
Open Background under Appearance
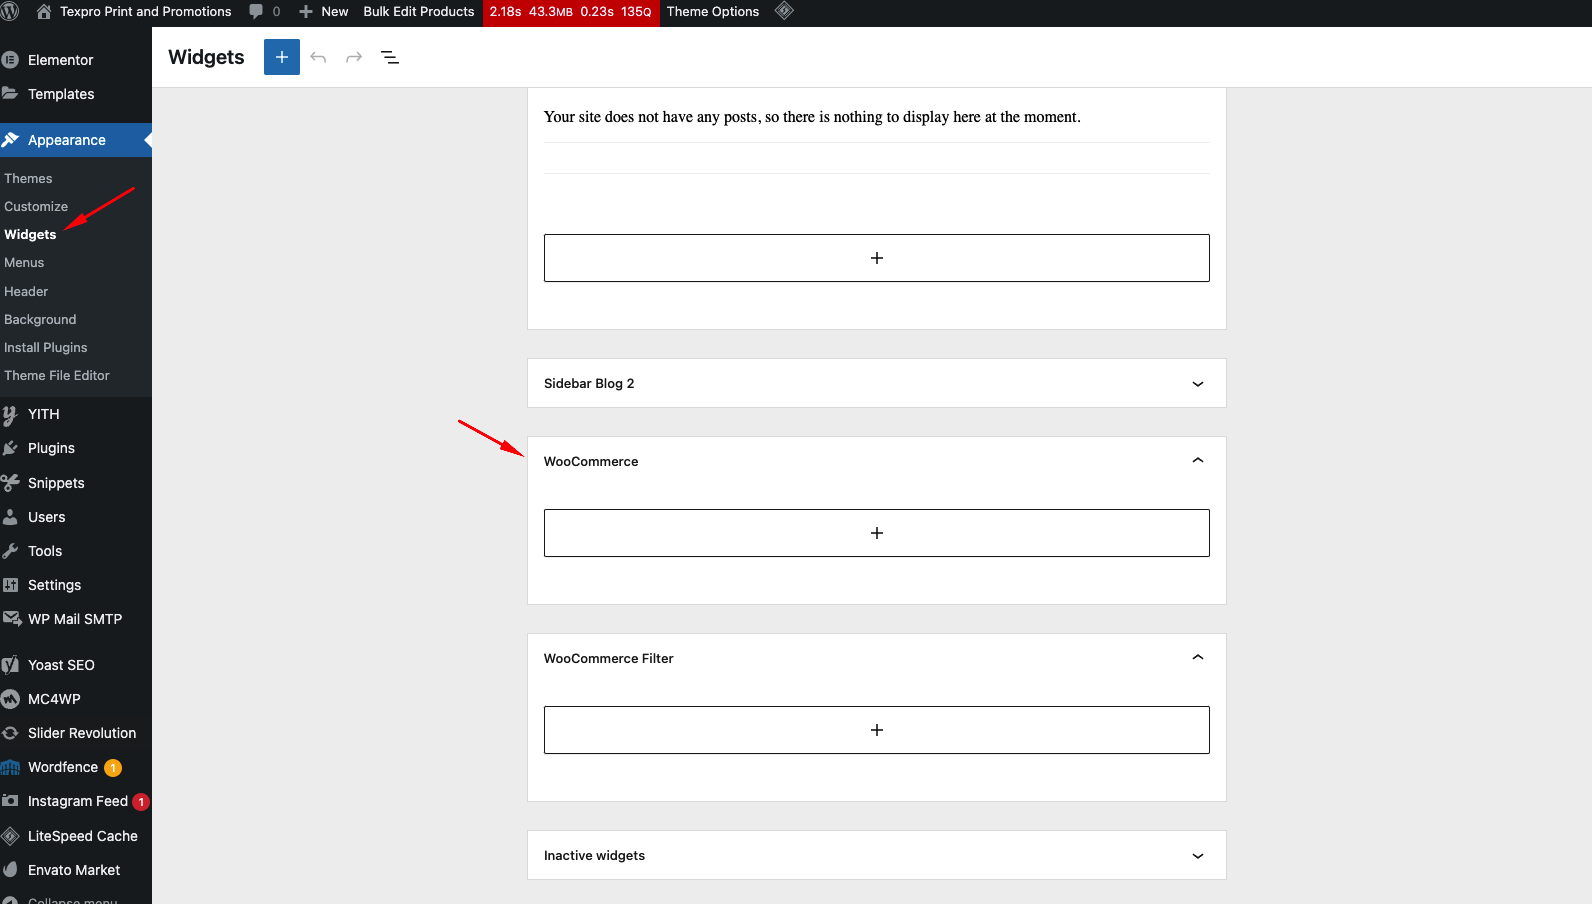click(40, 319)
